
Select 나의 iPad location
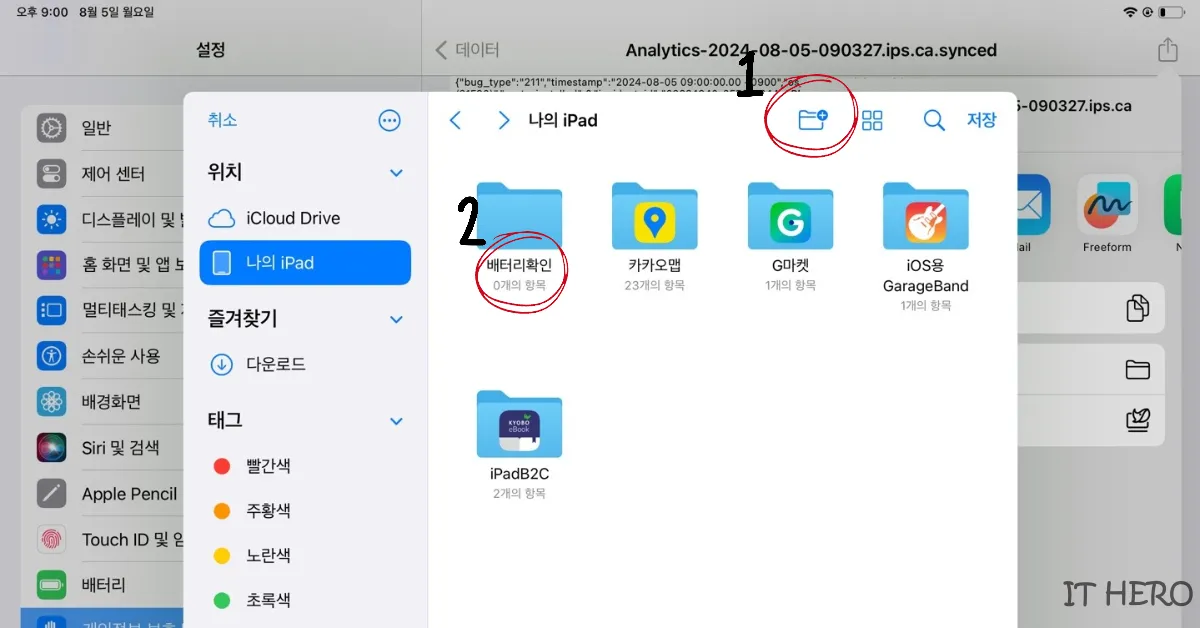[x=305, y=263]
